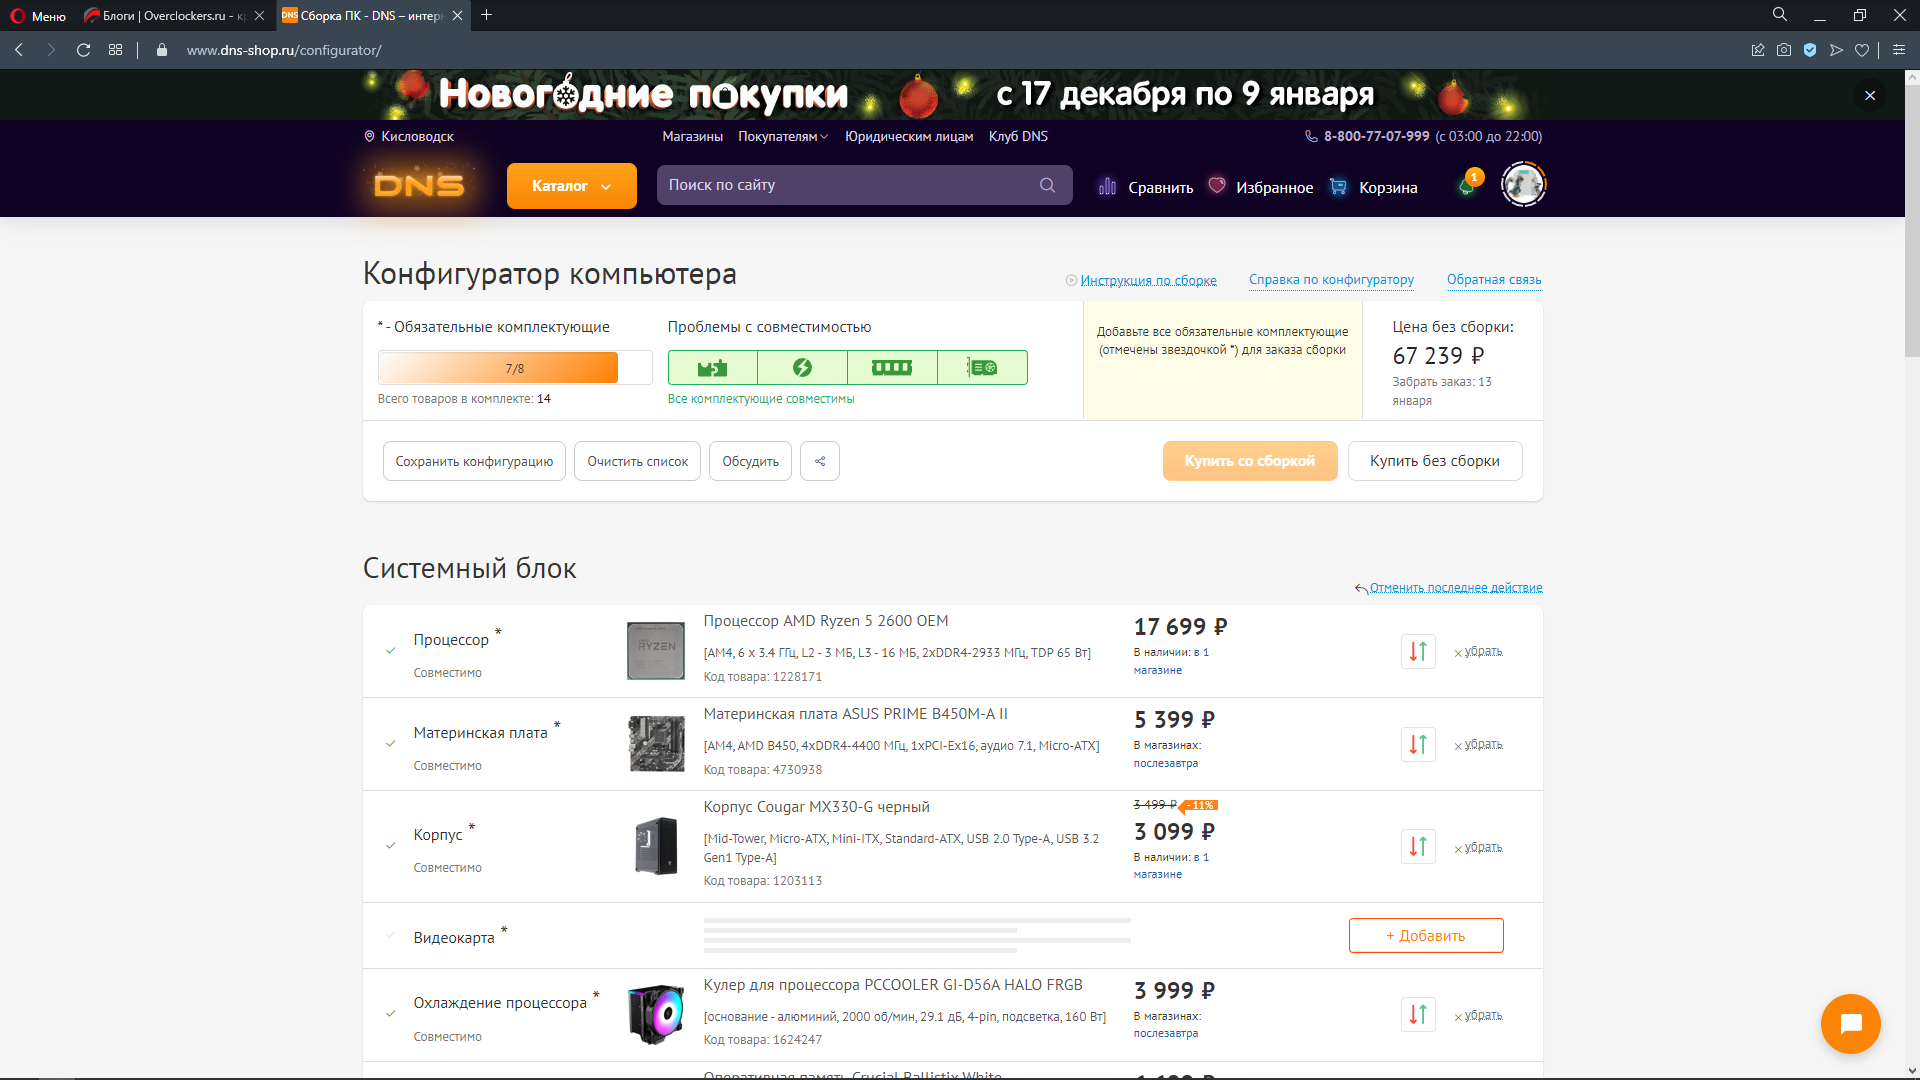Click the power supply compatibility icon
The height and width of the screenshot is (1080, 1920).
click(802, 368)
